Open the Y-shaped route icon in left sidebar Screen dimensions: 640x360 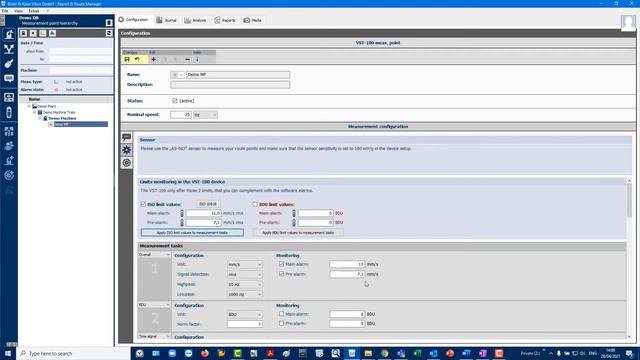coord(9,49)
